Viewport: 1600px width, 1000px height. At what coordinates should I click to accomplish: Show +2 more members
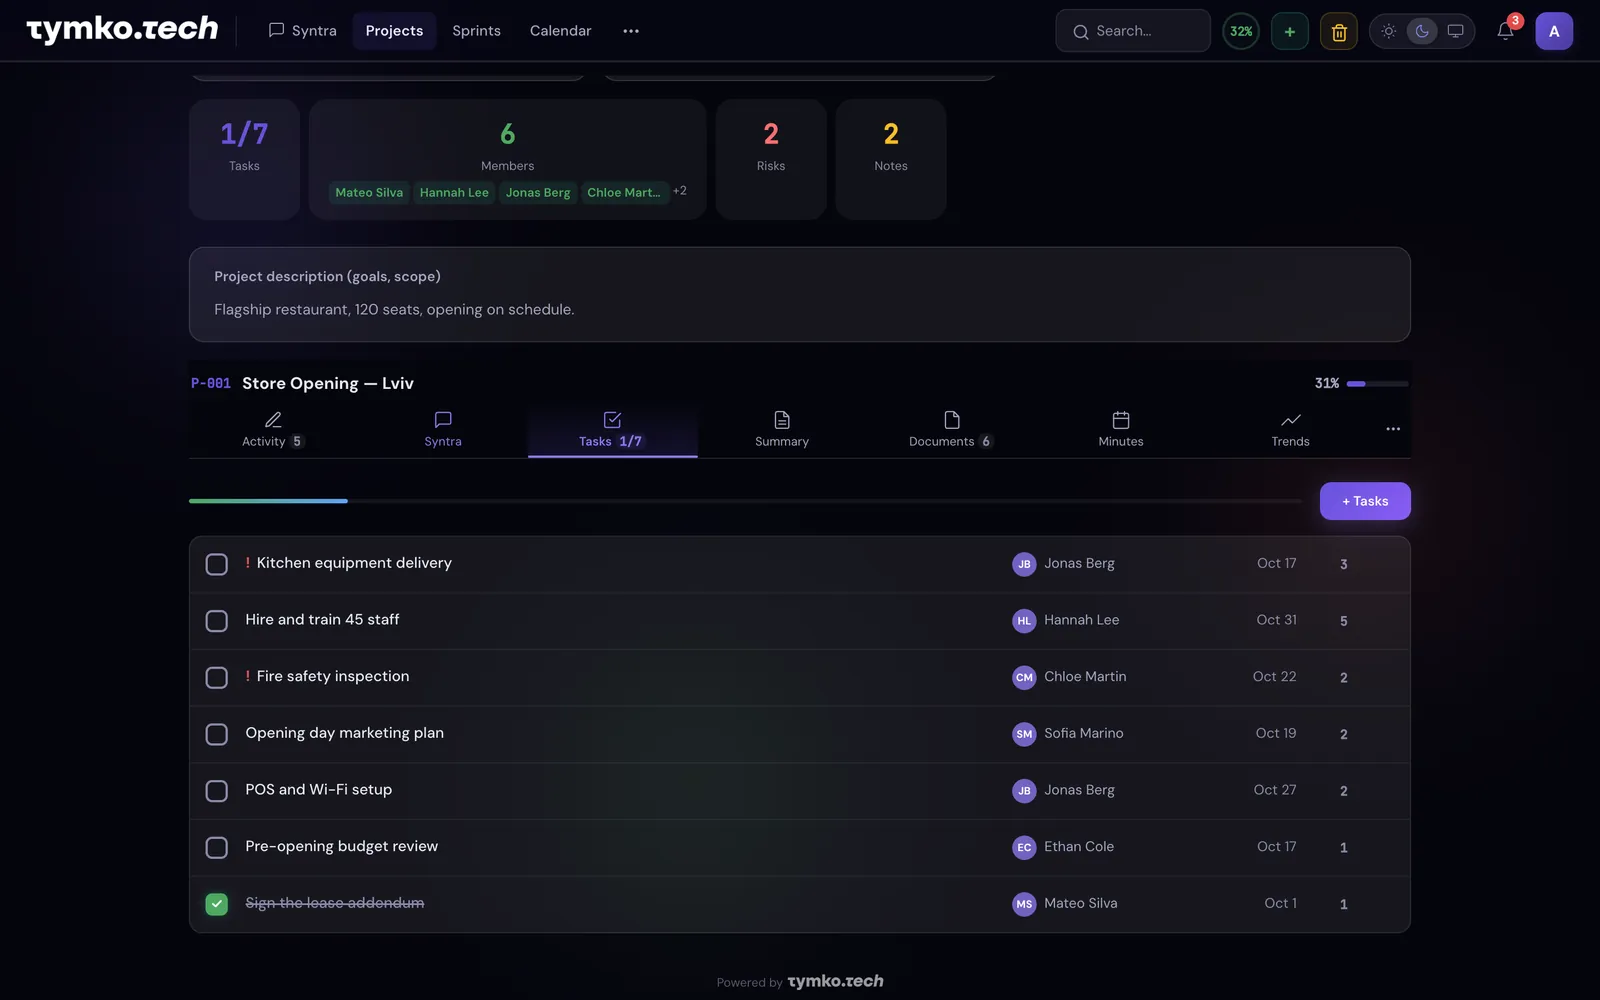tap(680, 191)
